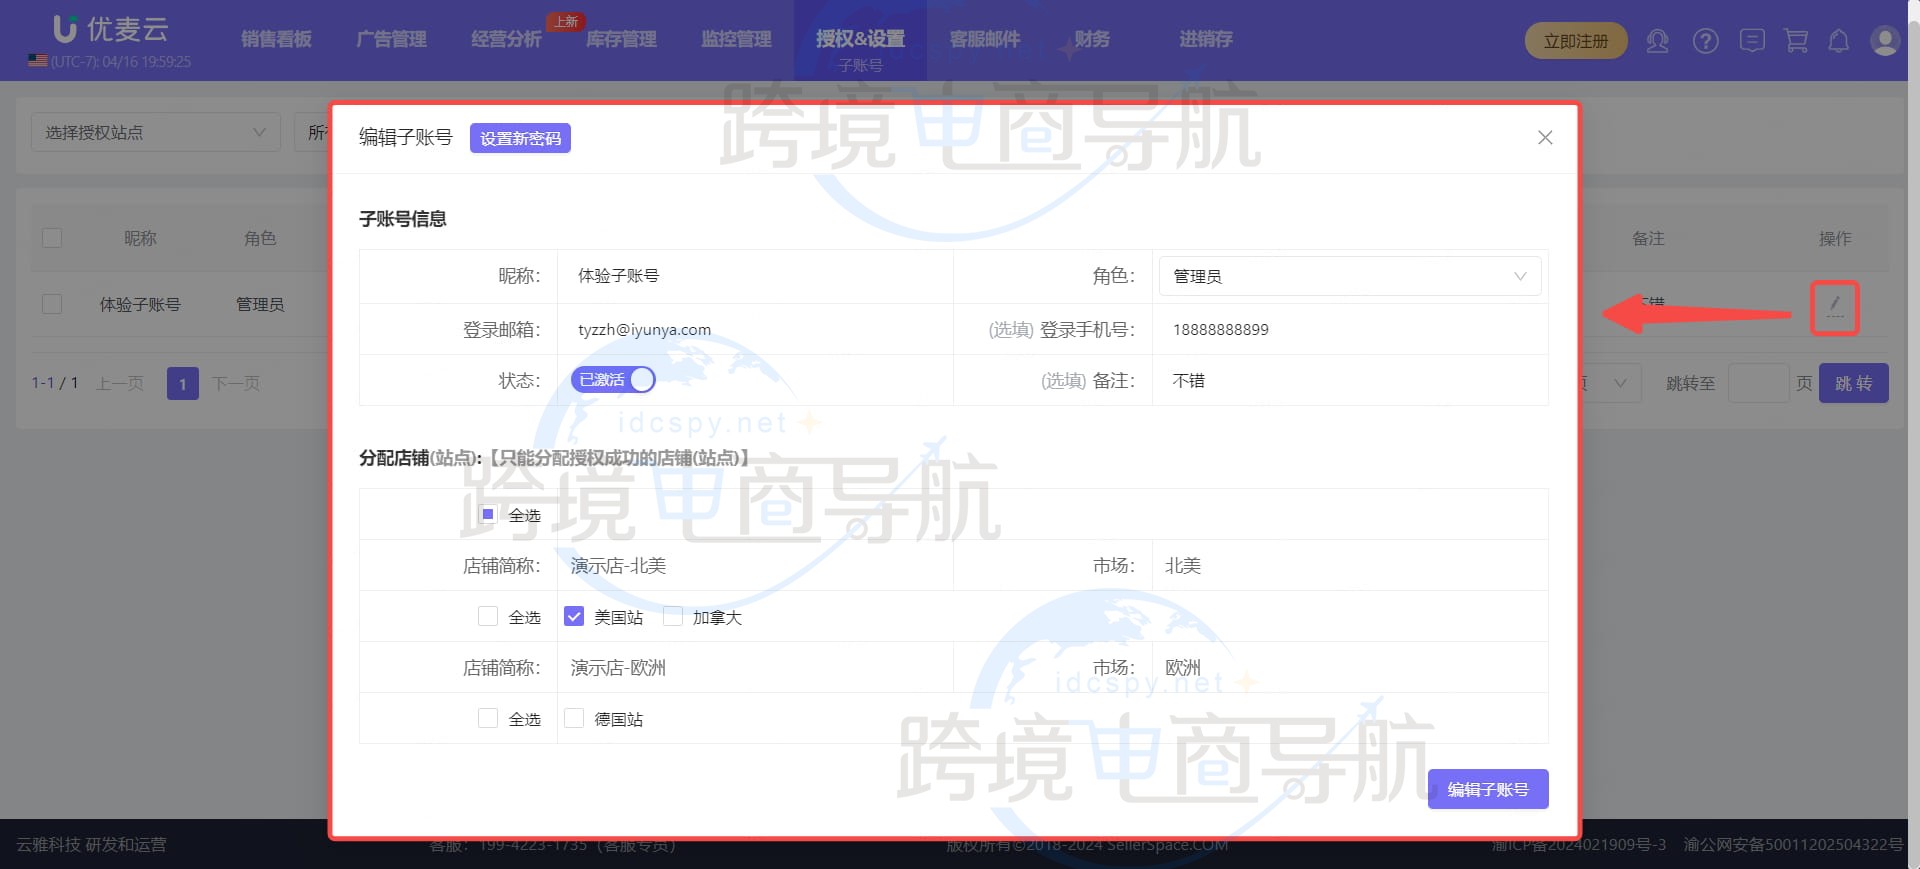Click the customer service headset icon
The width and height of the screenshot is (1920, 869).
(1657, 41)
